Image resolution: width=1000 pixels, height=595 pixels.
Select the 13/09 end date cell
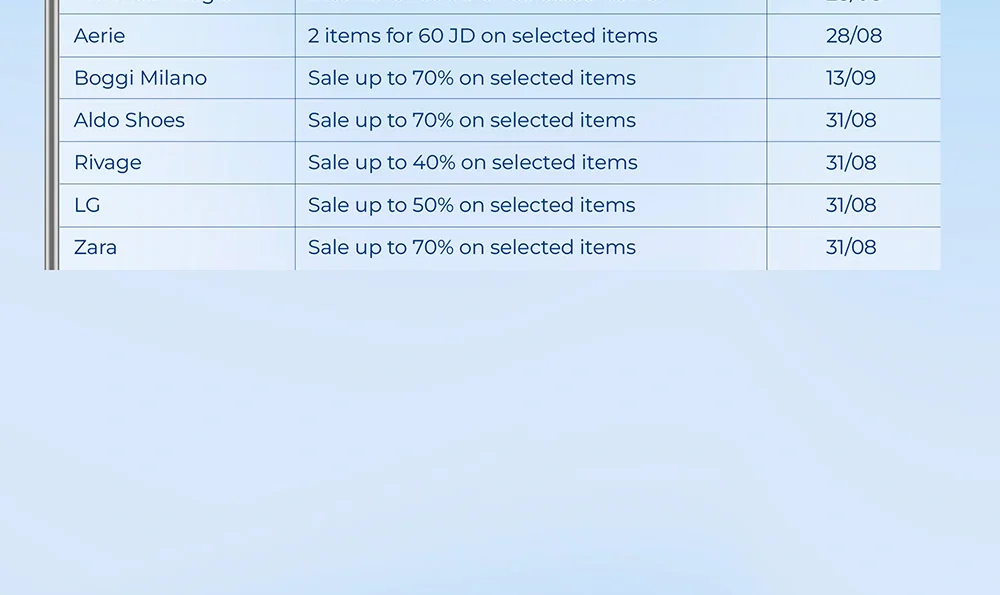coord(851,78)
